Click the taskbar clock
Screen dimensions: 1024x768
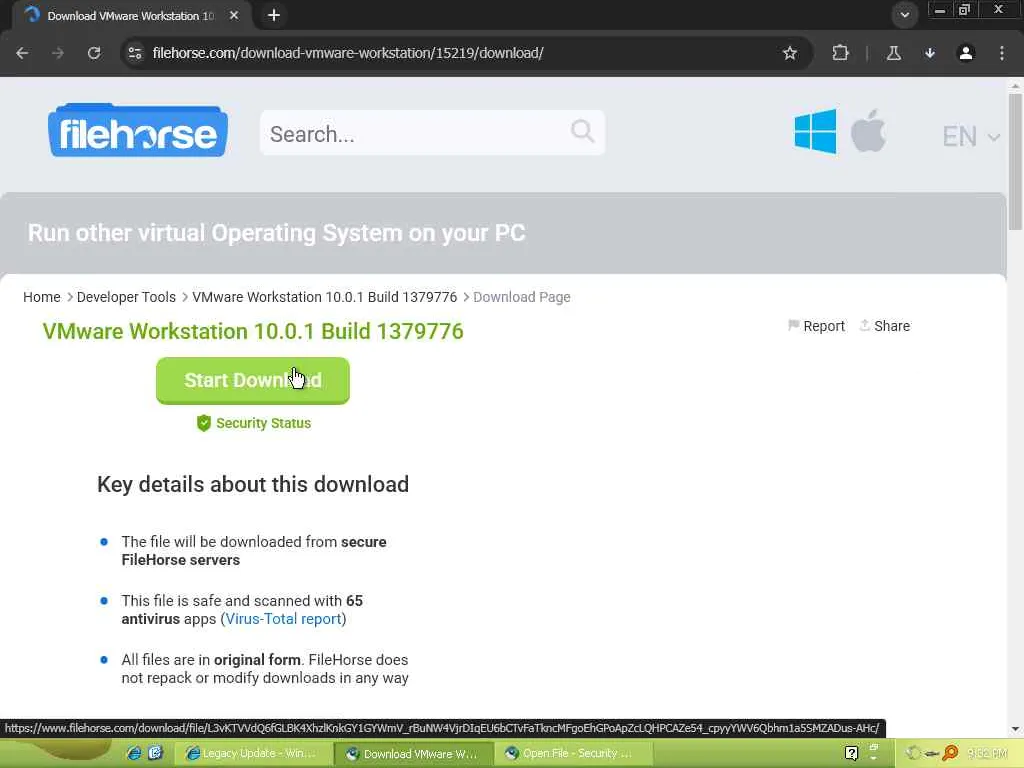[987, 754]
